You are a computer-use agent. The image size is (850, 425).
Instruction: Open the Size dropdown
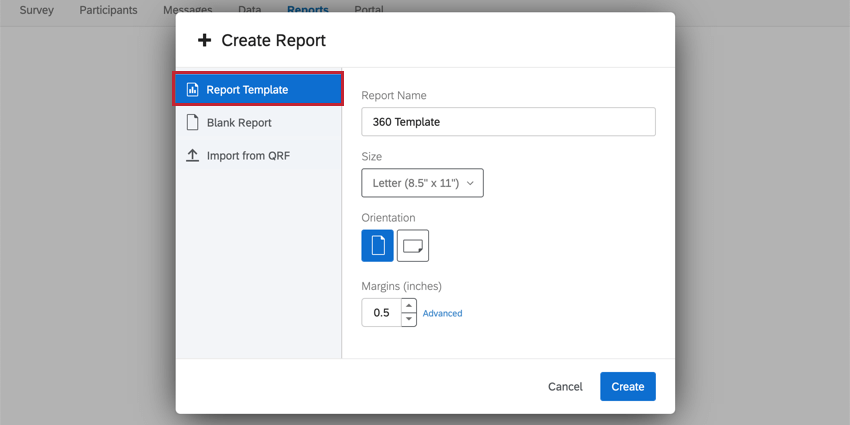(422, 183)
